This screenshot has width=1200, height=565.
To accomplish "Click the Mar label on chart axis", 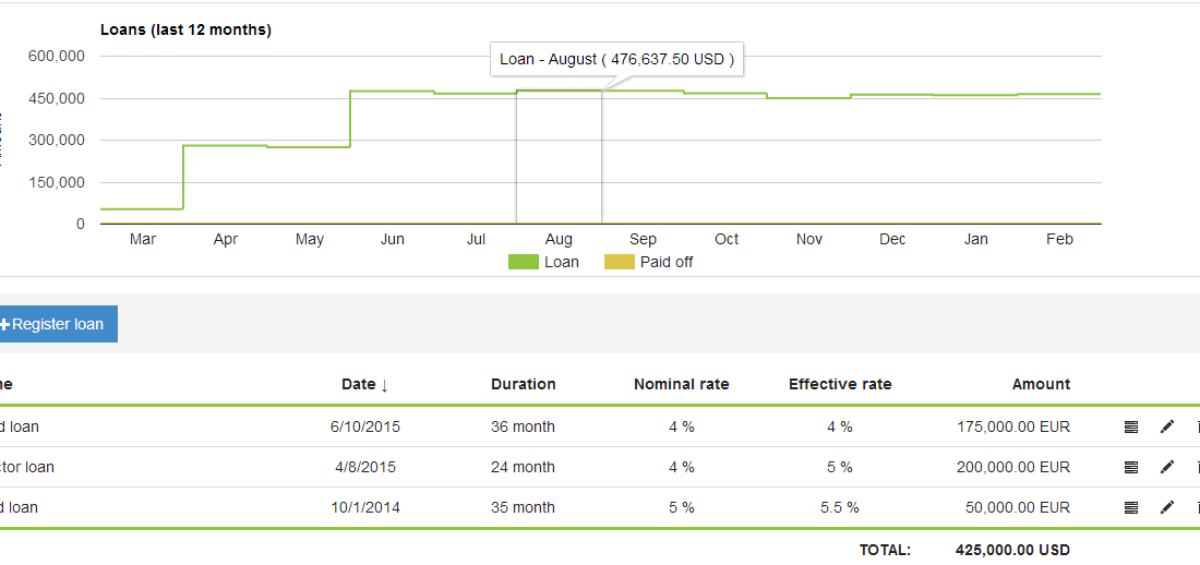I will 143,239.
